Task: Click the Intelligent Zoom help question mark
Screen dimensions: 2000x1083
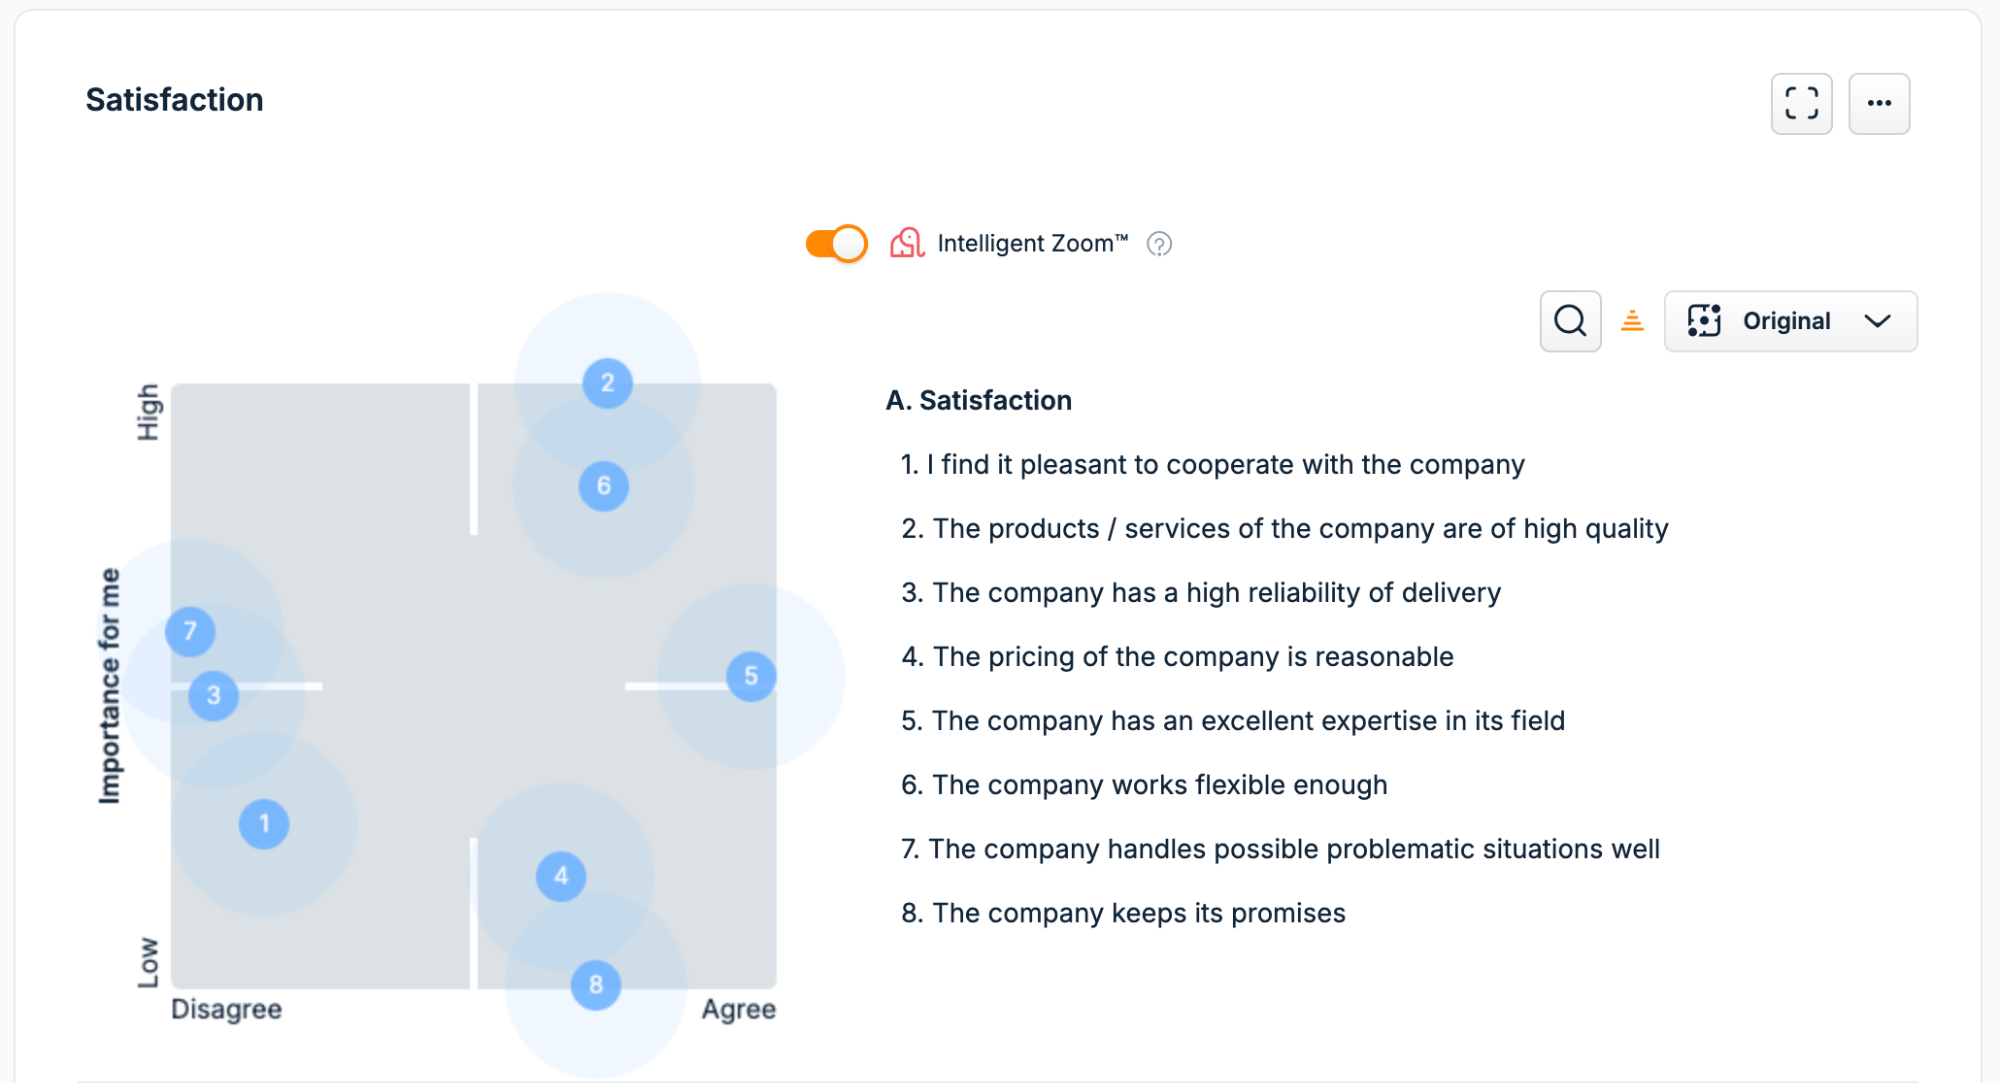Action: [x=1159, y=244]
